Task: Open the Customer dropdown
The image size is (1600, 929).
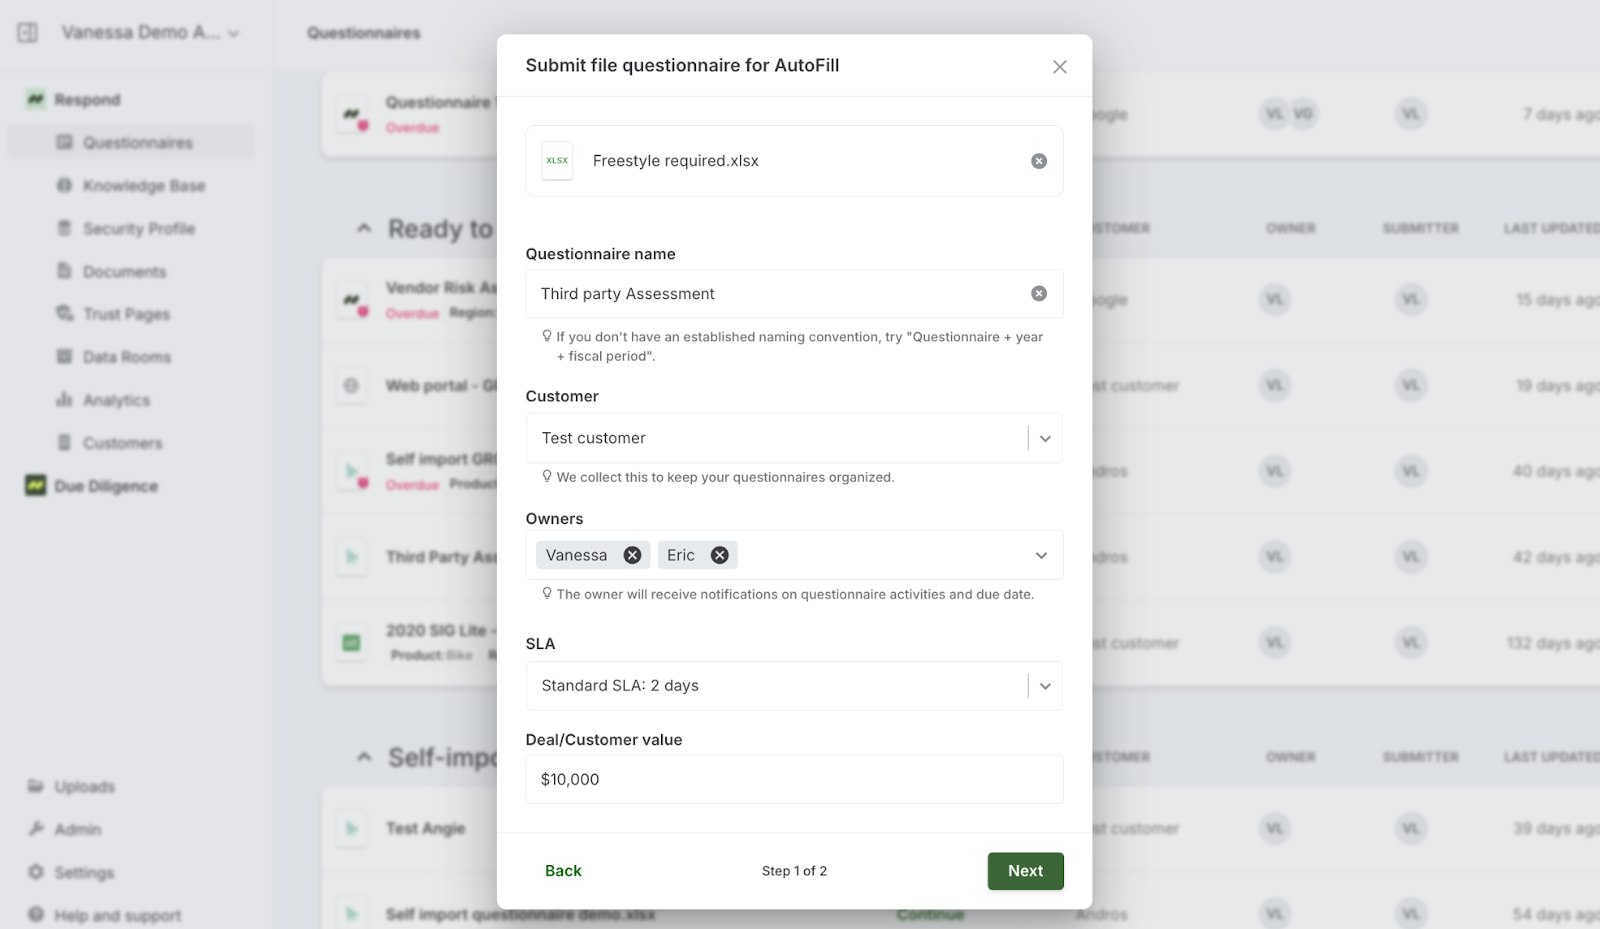Action: pos(1045,438)
